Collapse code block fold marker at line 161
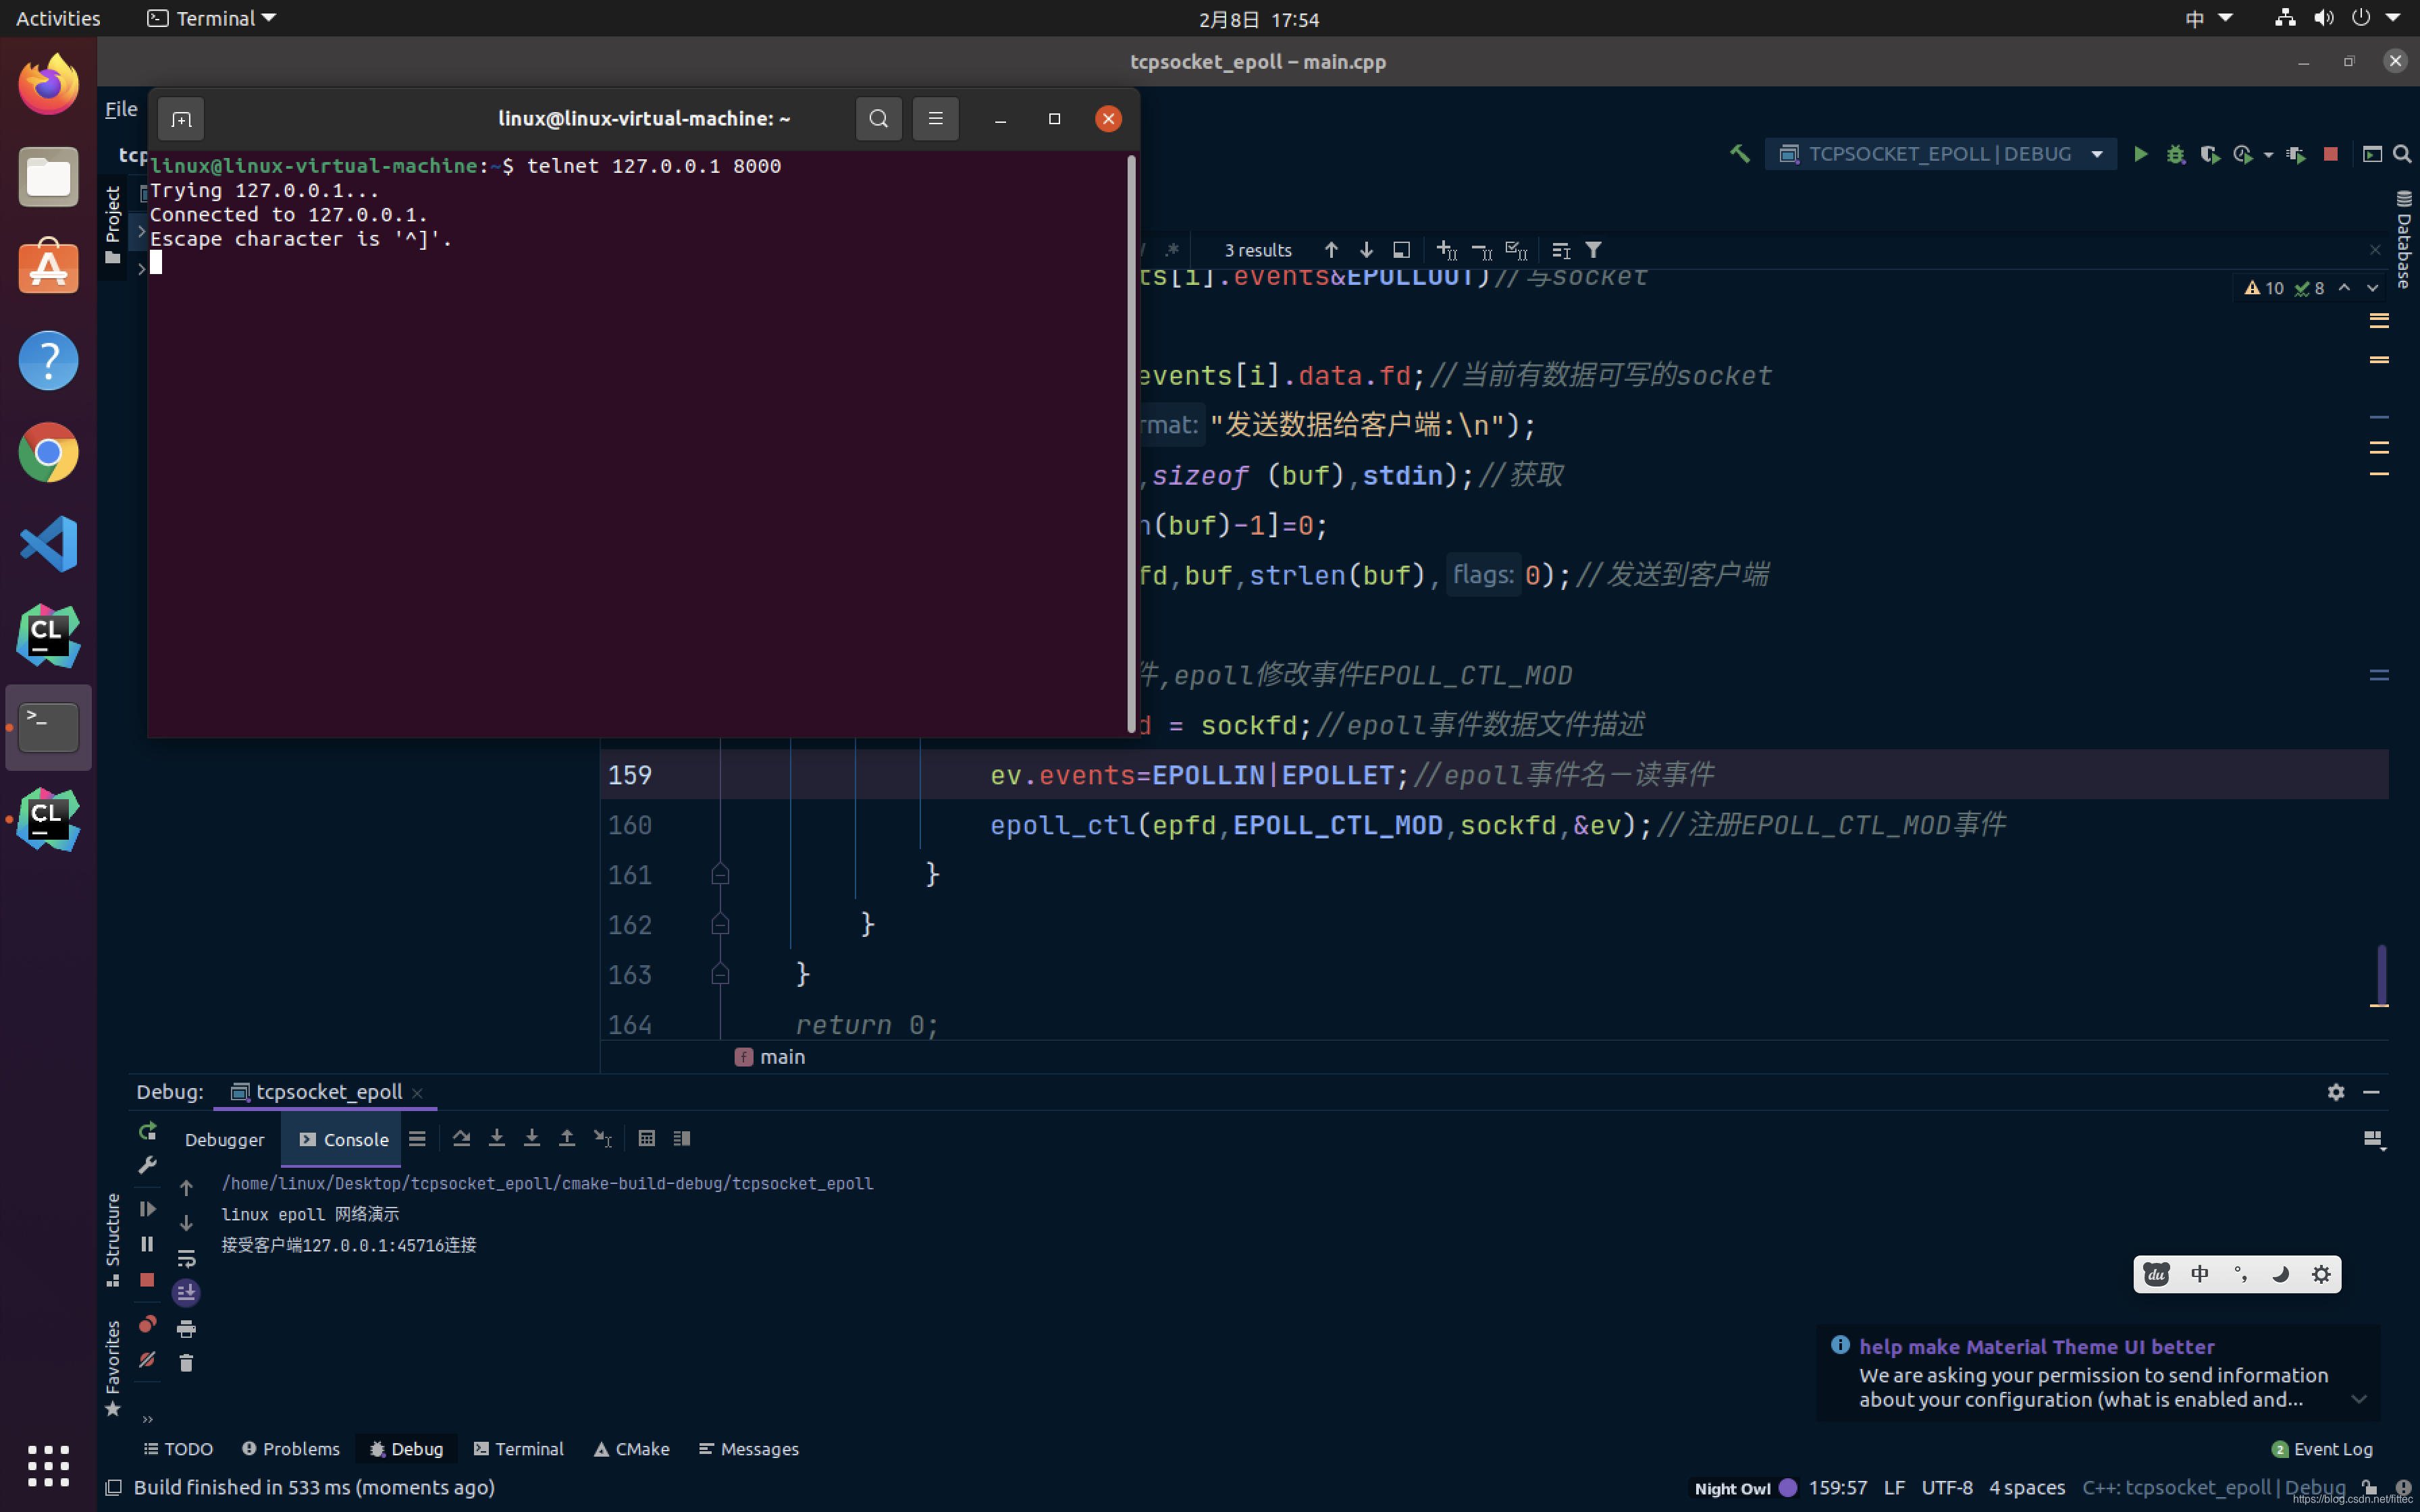2420x1512 pixels. [x=720, y=875]
